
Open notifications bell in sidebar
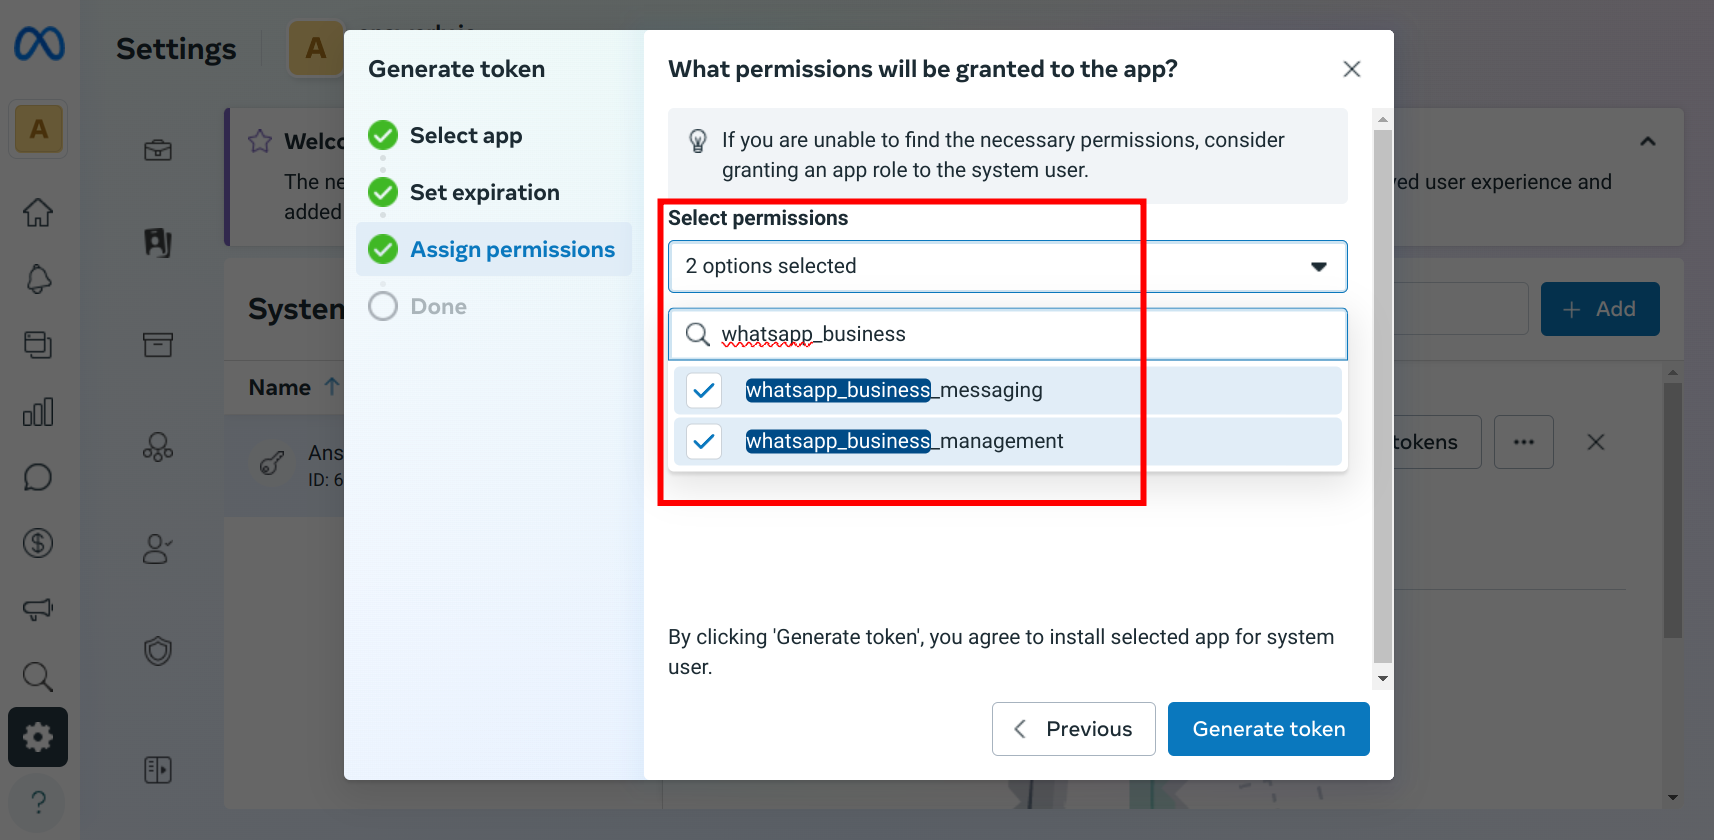pyautogui.click(x=38, y=279)
